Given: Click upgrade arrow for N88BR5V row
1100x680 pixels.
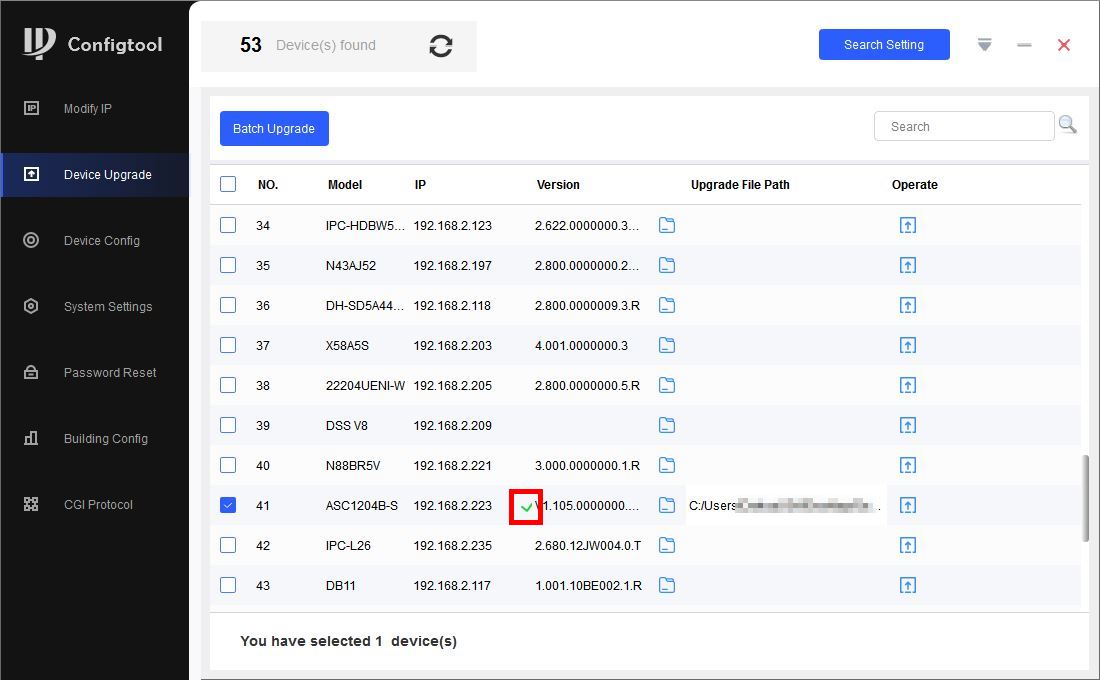Looking at the screenshot, I should (x=907, y=465).
